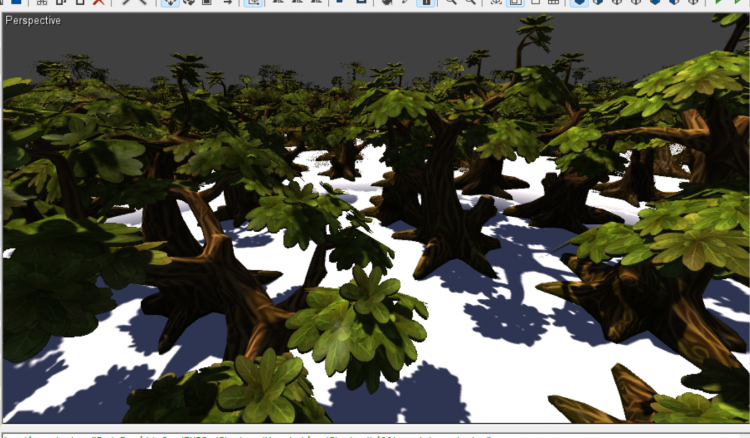Image resolution: width=750 pixels, height=438 pixels.
Task: Toggle the highlighted solid blue cube mode
Action: coord(579,3)
